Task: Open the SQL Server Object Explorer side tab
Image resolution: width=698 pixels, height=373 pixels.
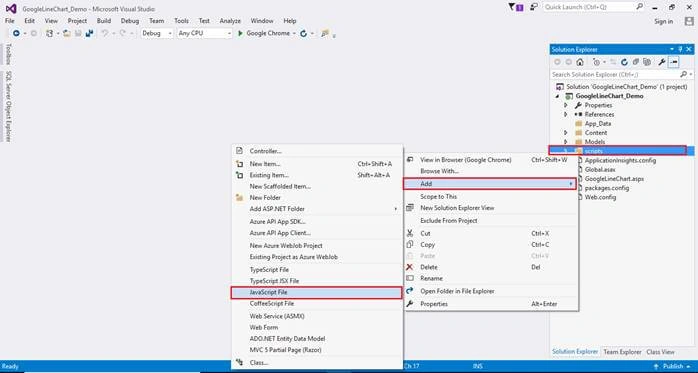Action: pos(8,106)
